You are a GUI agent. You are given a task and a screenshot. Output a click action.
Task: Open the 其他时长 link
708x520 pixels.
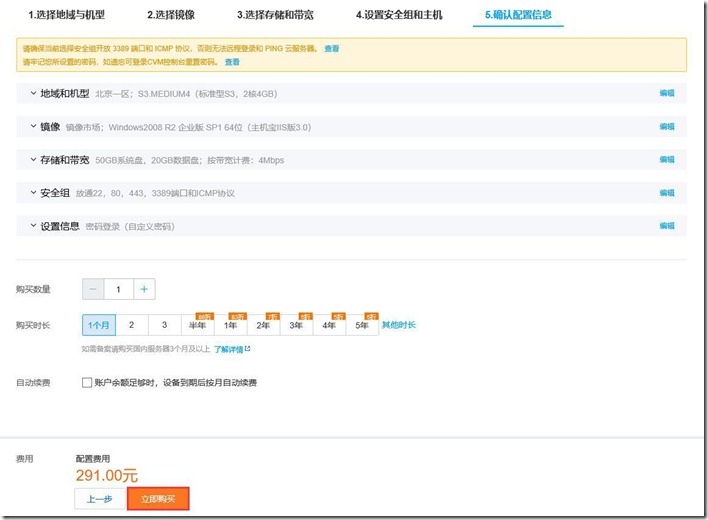[x=399, y=325]
